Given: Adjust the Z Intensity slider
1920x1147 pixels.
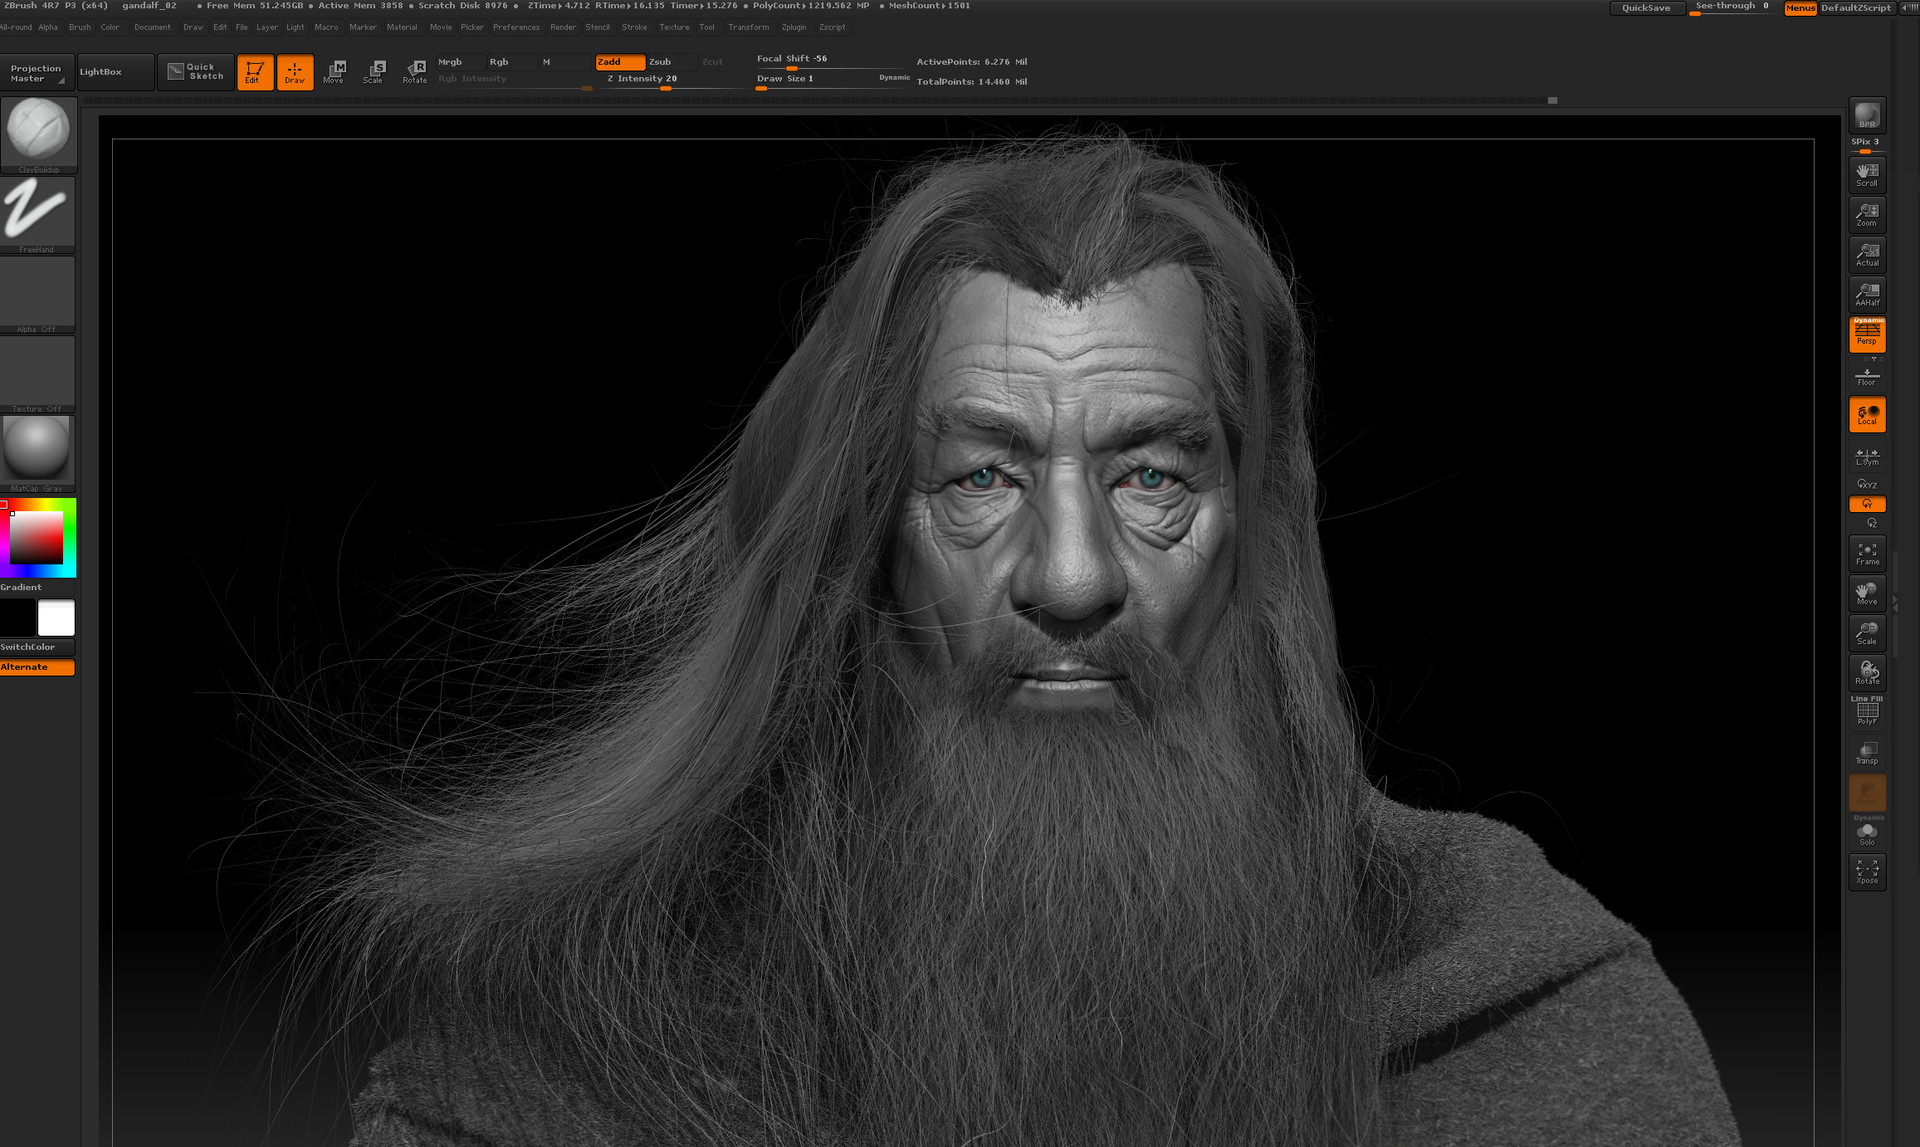Looking at the screenshot, I should [671, 80].
